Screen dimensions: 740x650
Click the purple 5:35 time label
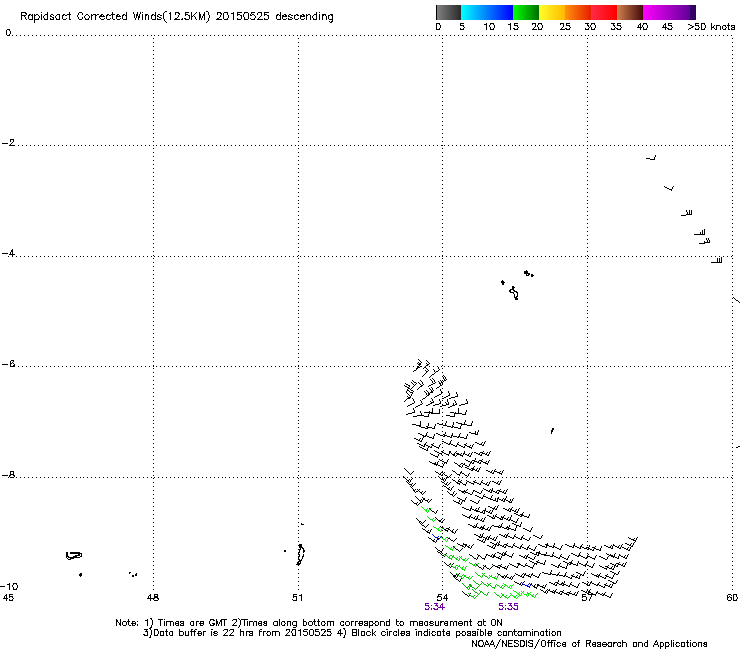508,607
